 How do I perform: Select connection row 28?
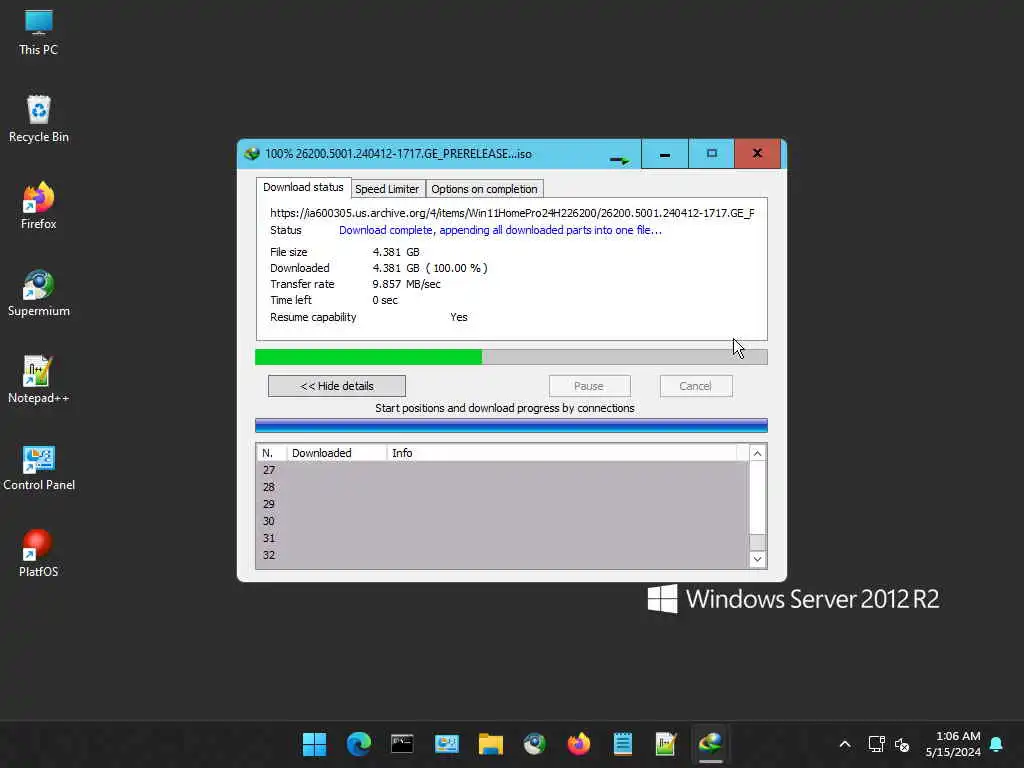click(503, 487)
